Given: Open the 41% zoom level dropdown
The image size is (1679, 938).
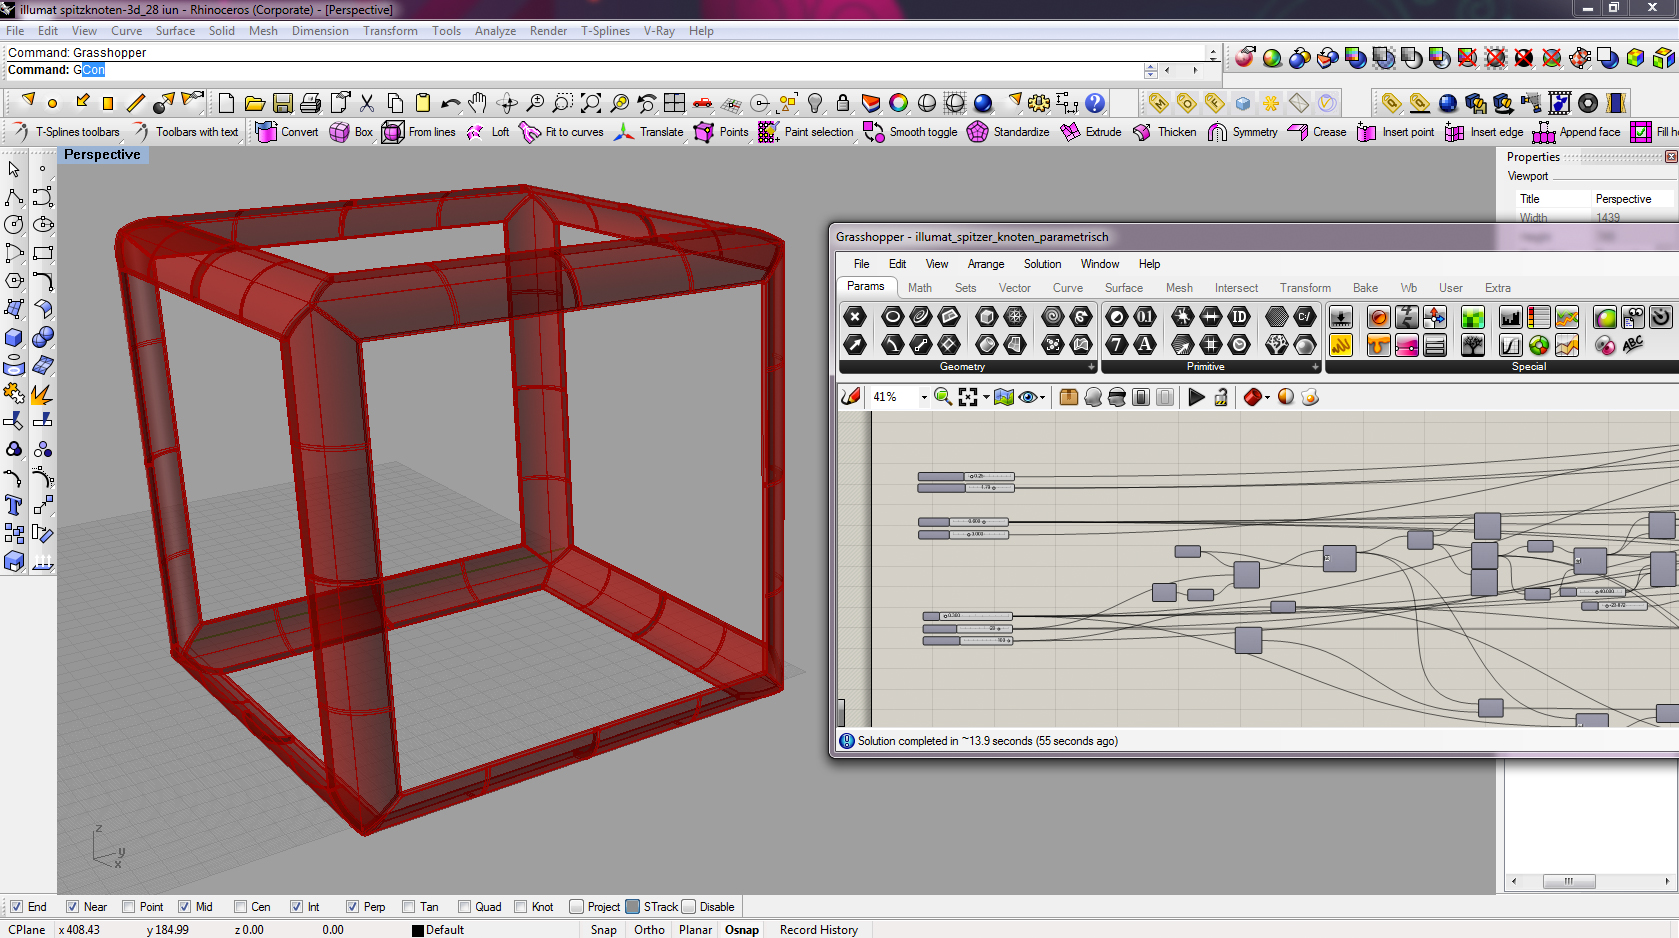Looking at the screenshot, I should point(924,397).
